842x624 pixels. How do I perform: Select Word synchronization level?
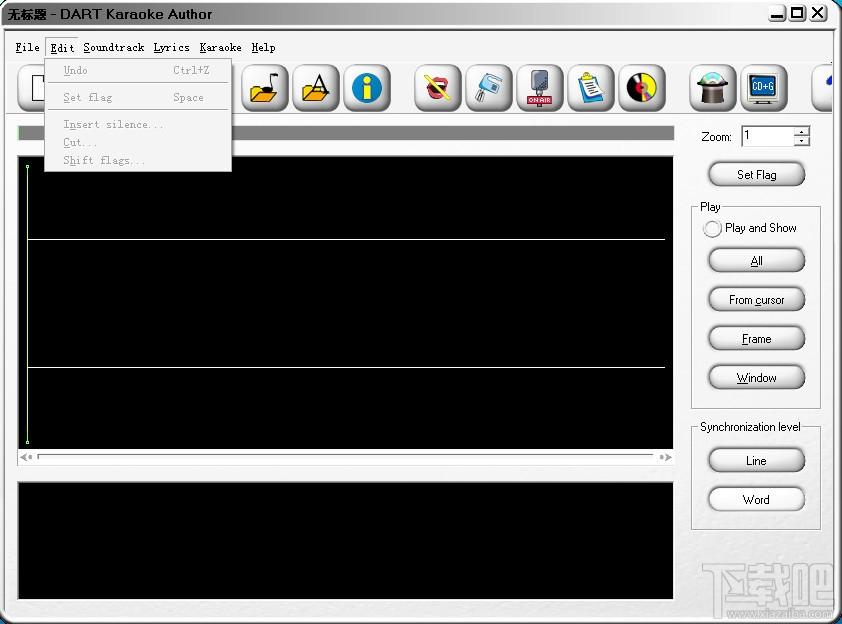pos(757,499)
